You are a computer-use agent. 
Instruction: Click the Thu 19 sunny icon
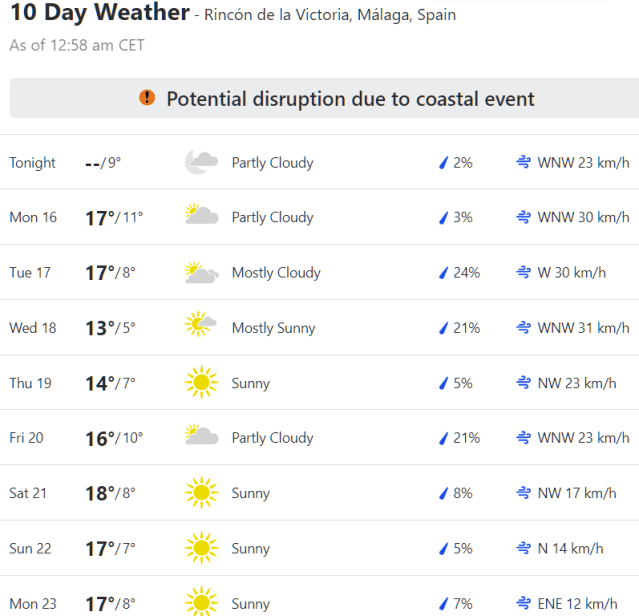click(202, 382)
